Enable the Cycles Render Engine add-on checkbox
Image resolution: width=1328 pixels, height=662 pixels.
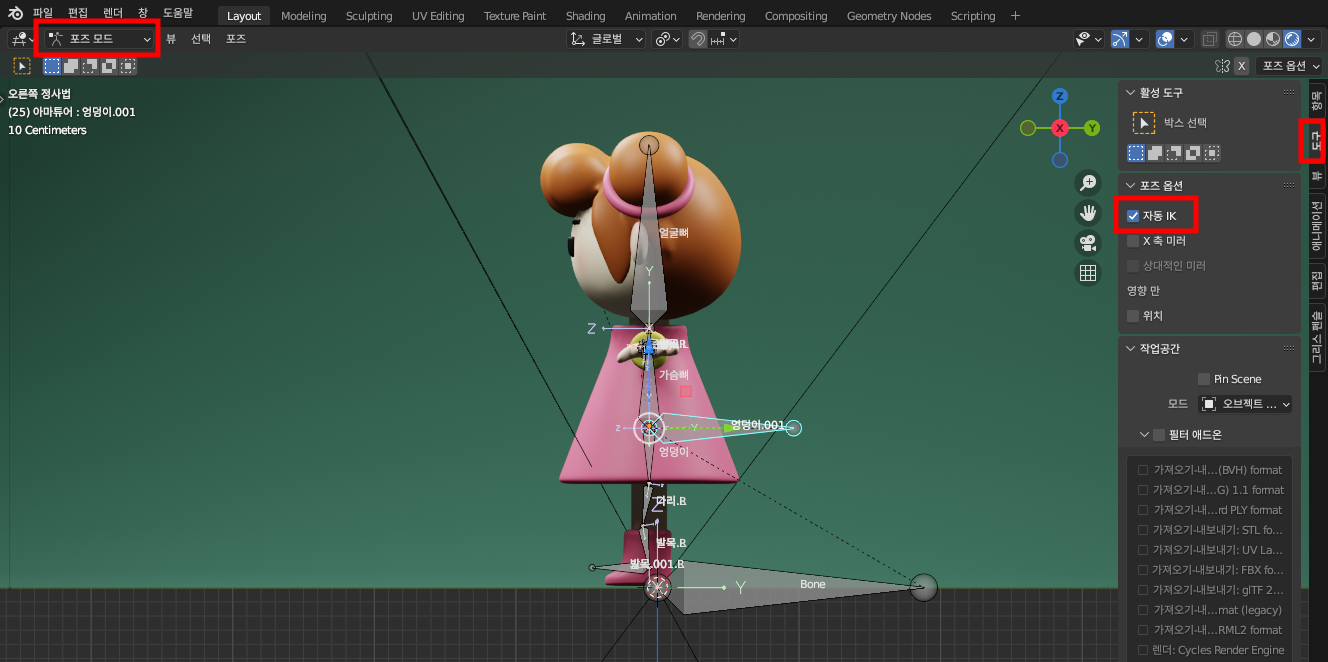coord(1143,650)
